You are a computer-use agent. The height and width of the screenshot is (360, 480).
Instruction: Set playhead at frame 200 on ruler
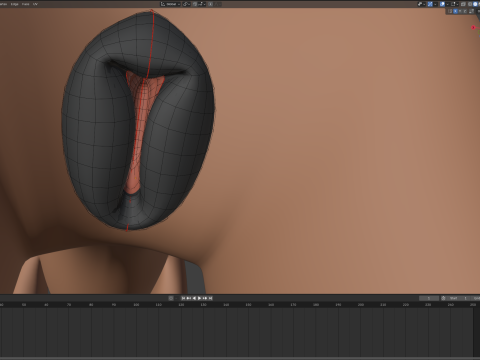point(361,305)
